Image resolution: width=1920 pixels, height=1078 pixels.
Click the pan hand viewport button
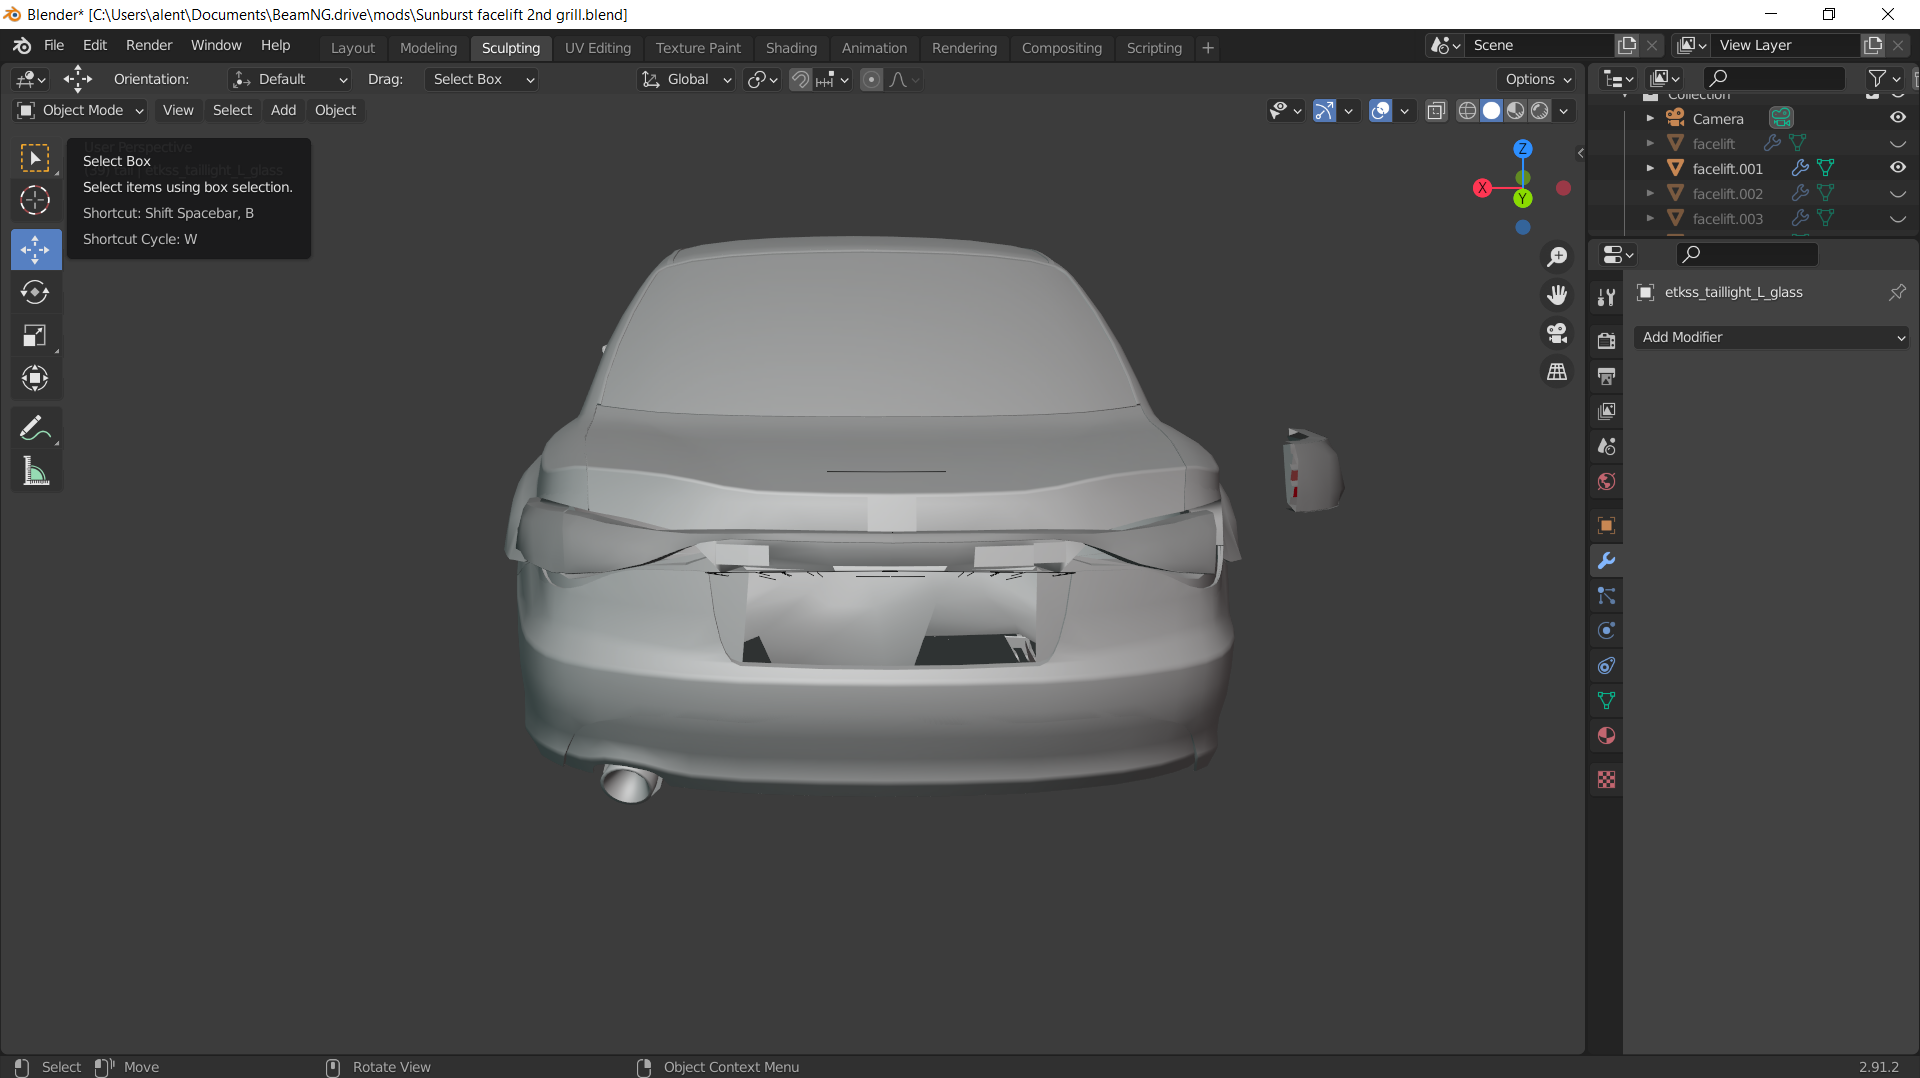click(1557, 295)
